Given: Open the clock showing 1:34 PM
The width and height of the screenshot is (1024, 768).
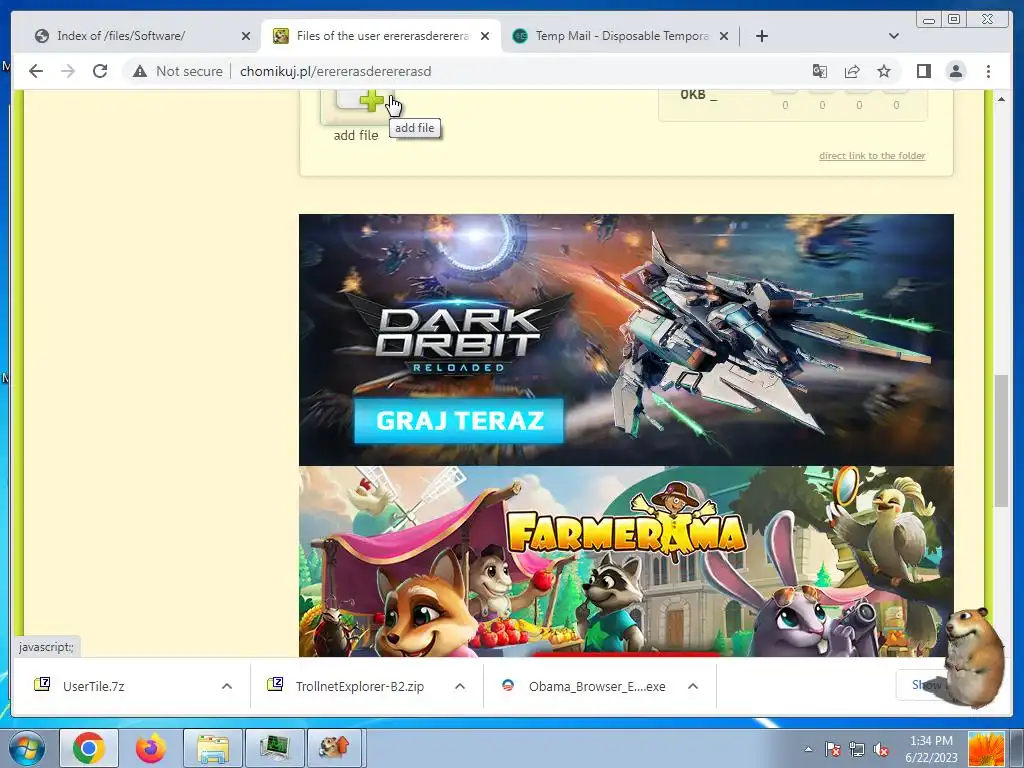Looking at the screenshot, I should point(931,749).
